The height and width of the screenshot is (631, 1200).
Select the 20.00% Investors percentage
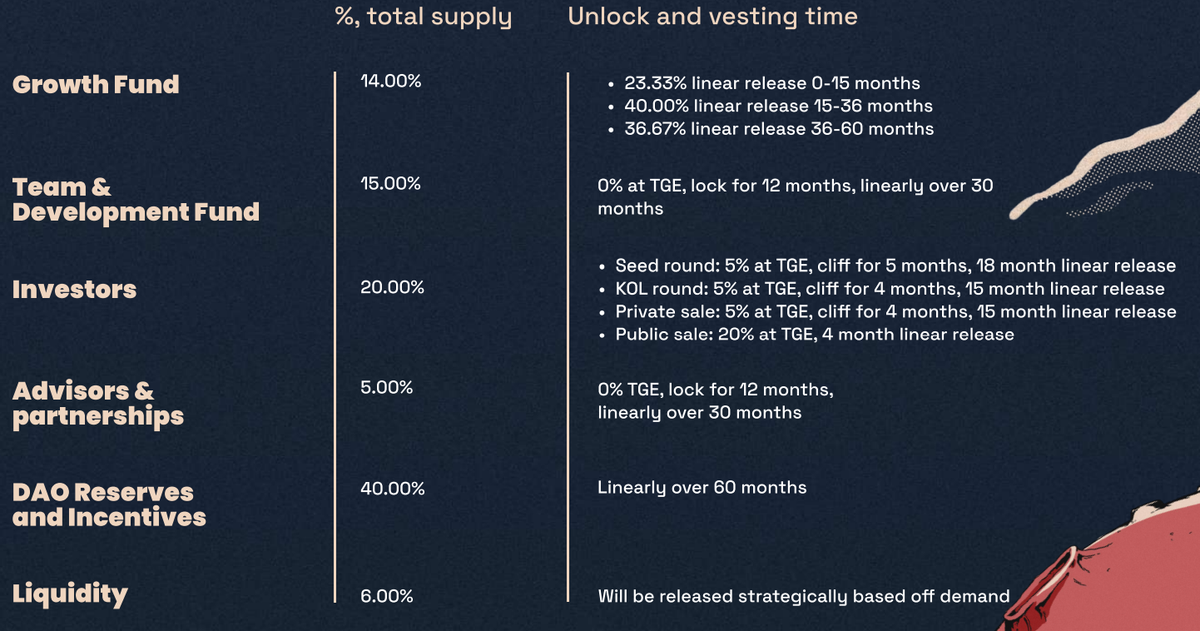[392, 288]
